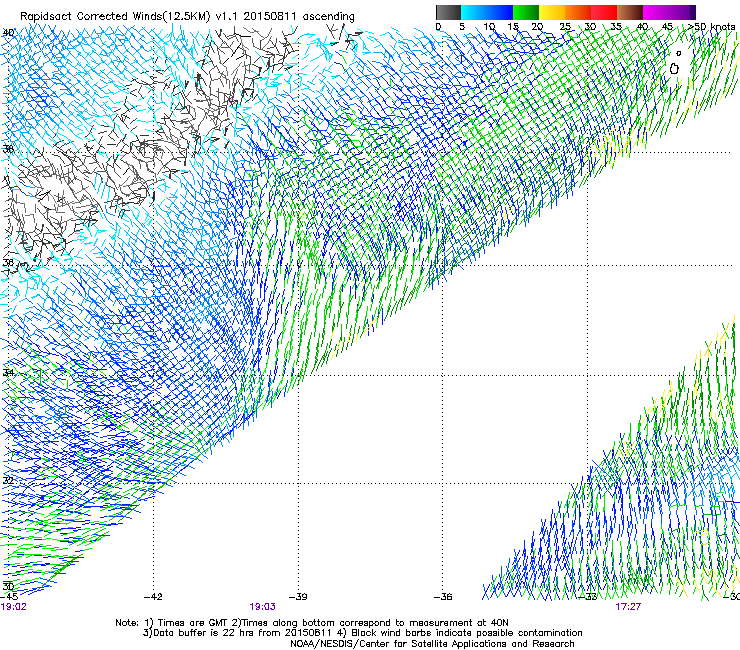Click the red 30-35 knots legend swatch
Image resolution: width=740 pixels, height=650 pixels.
tap(604, 12)
